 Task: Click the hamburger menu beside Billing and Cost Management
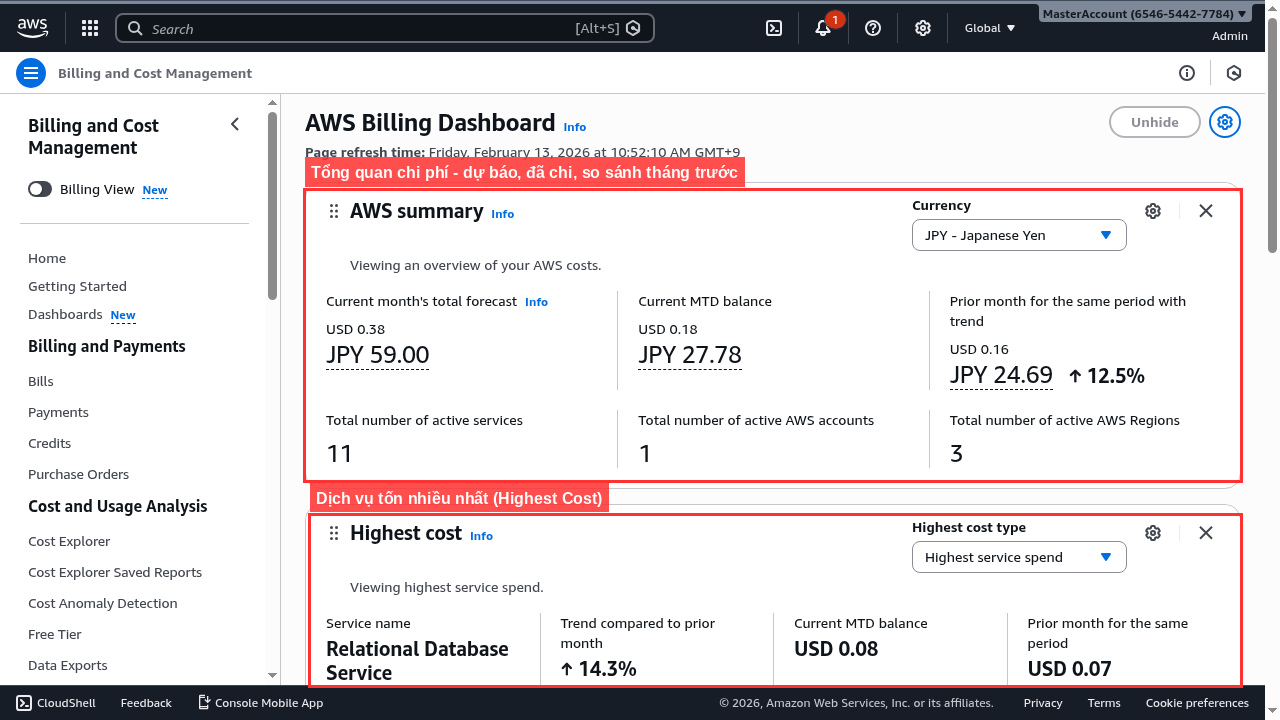point(31,73)
